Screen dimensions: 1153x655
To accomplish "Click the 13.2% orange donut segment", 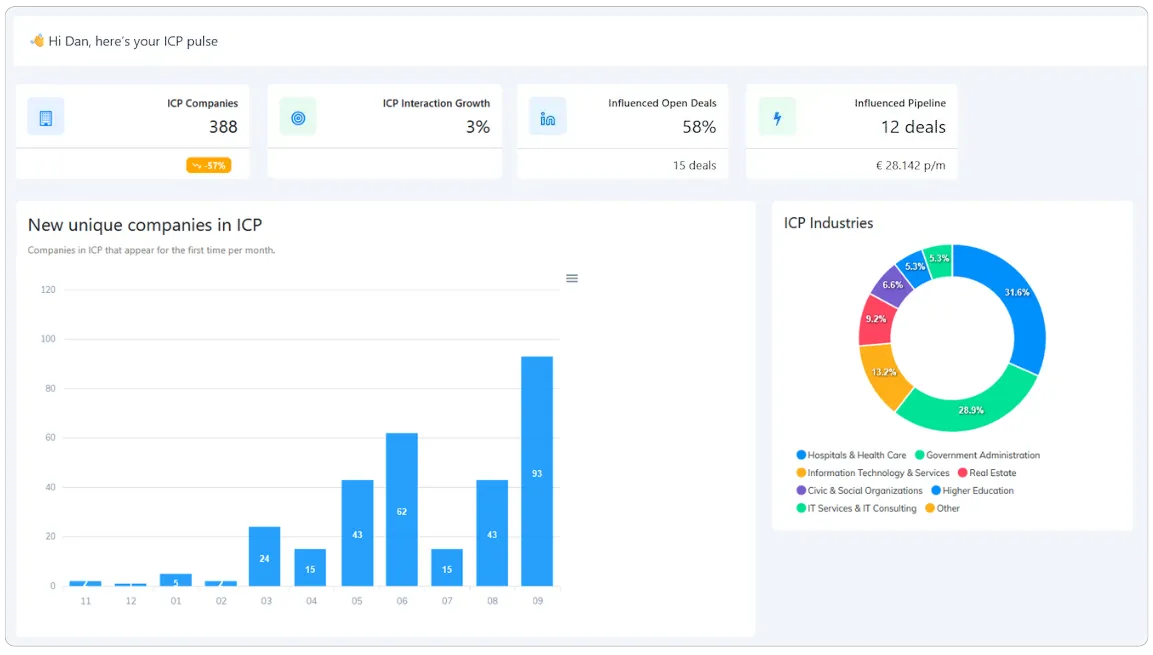I will [883, 372].
